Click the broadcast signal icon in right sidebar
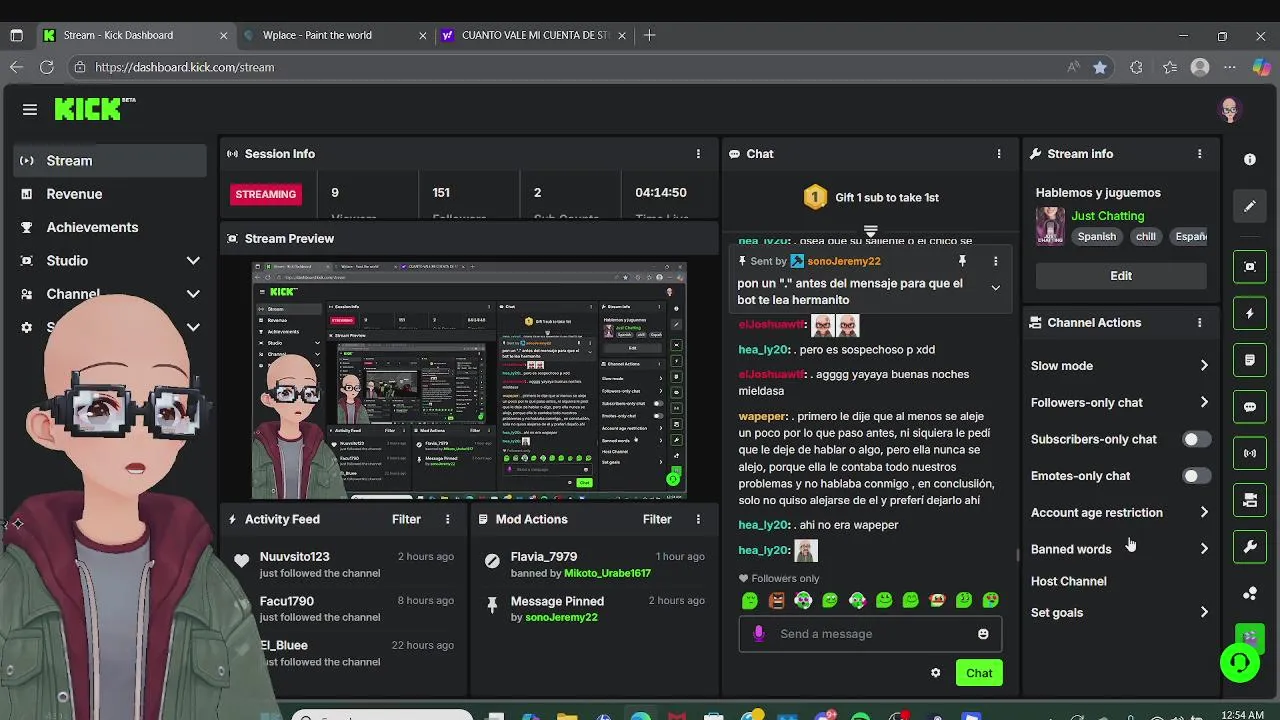 click(x=1250, y=453)
